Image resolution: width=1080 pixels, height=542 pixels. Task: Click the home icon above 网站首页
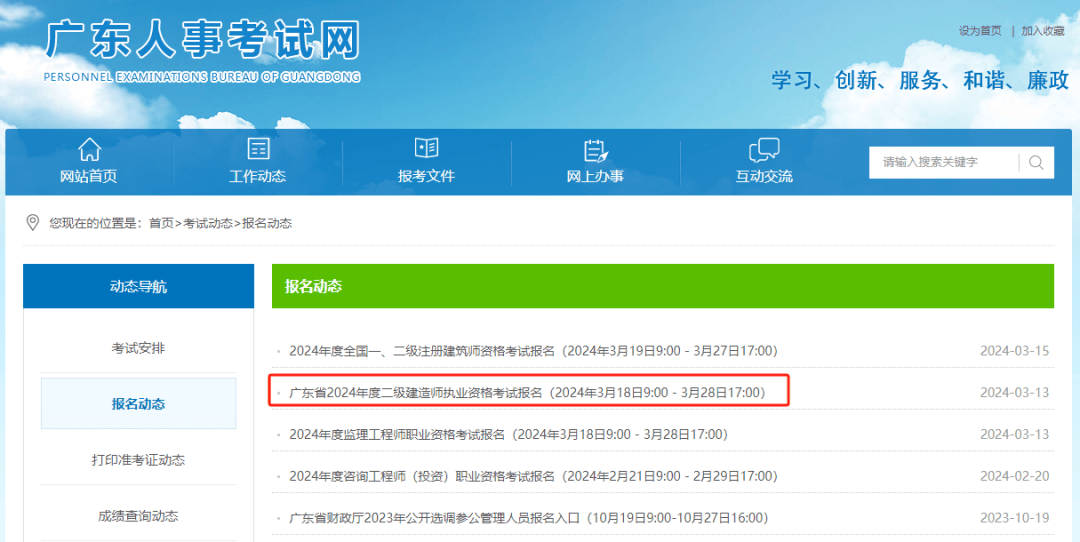89,149
